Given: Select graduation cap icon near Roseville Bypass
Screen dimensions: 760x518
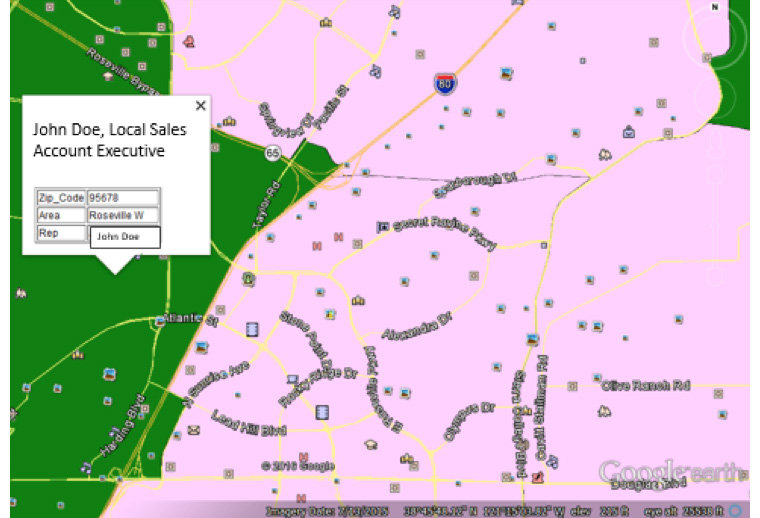Looking at the screenshot, I should [108, 76].
